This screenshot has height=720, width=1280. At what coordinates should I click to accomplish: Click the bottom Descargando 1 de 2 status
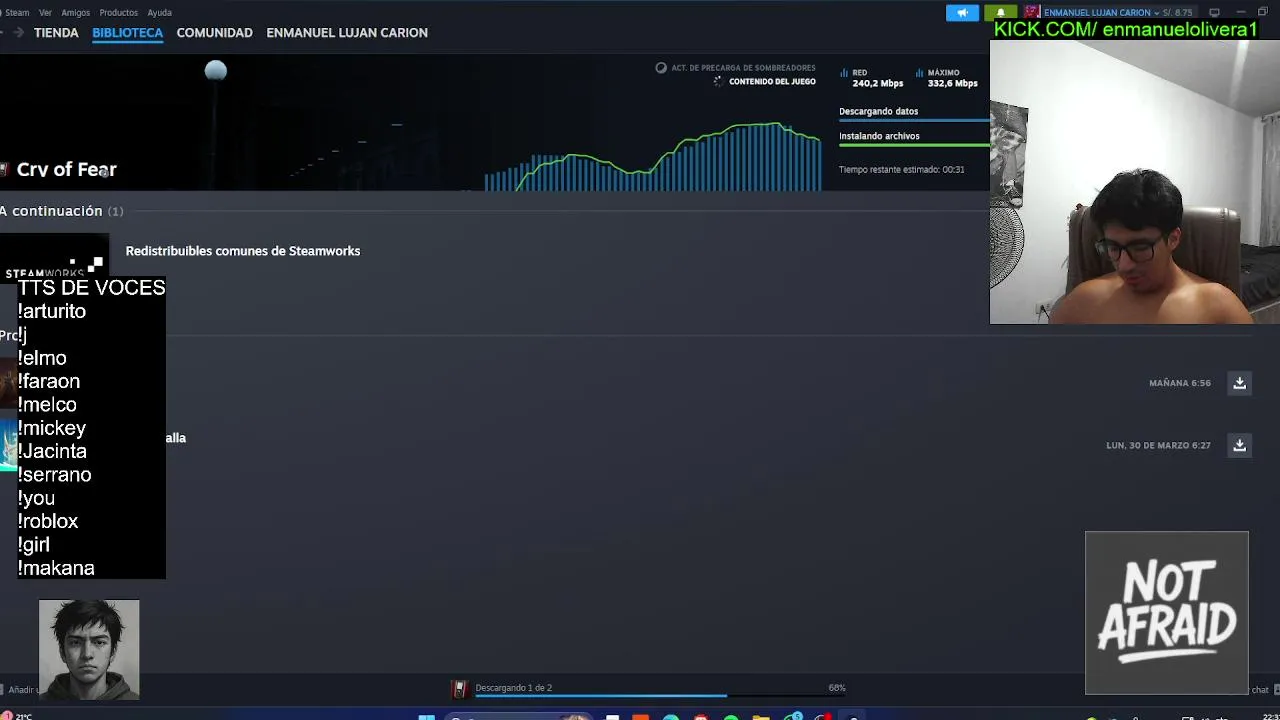[x=513, y=688]
